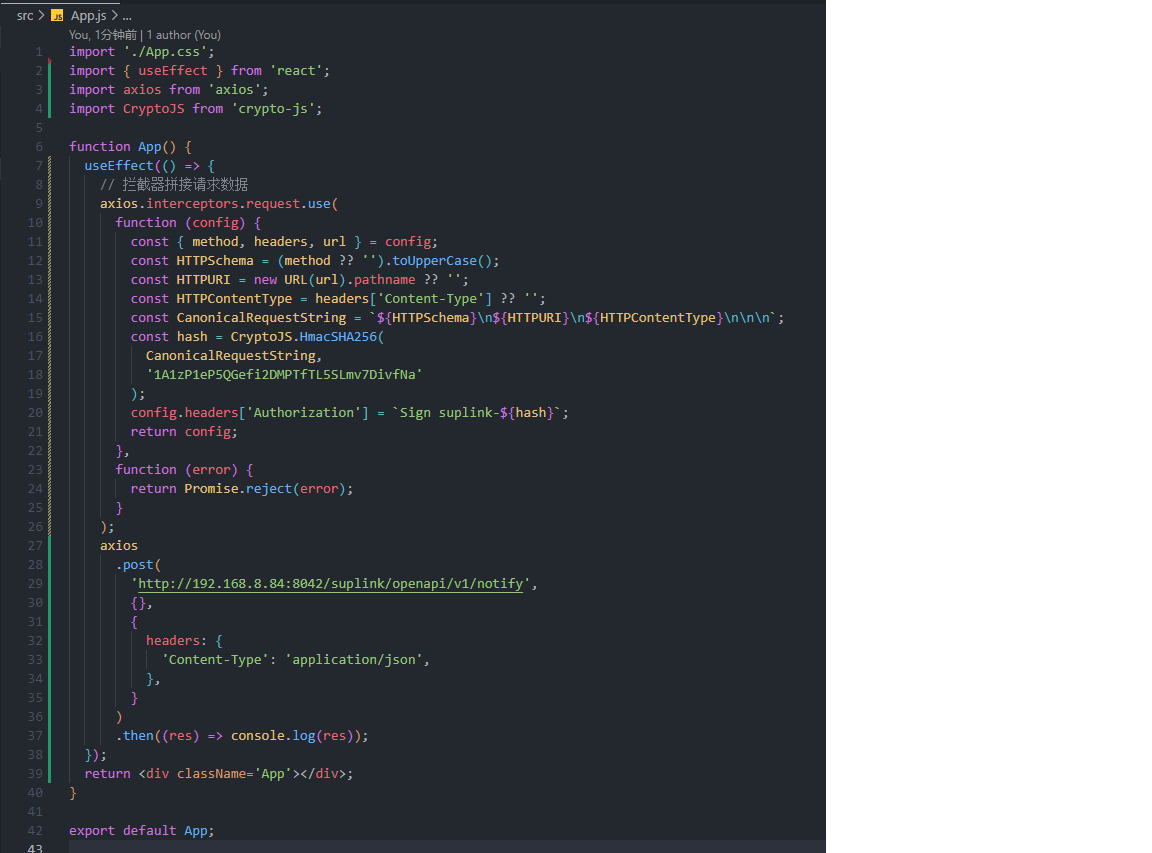
Task: Open the inline diff via the green gutter bar beside axios.post
Action: 49,600
